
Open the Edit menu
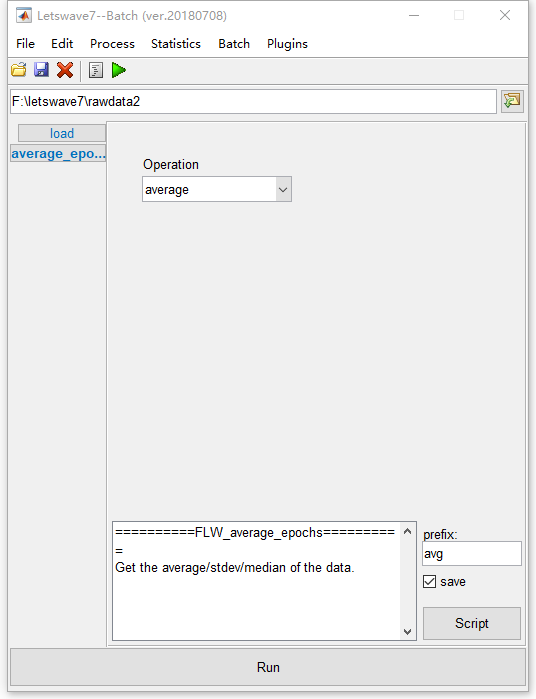(62, 44)
